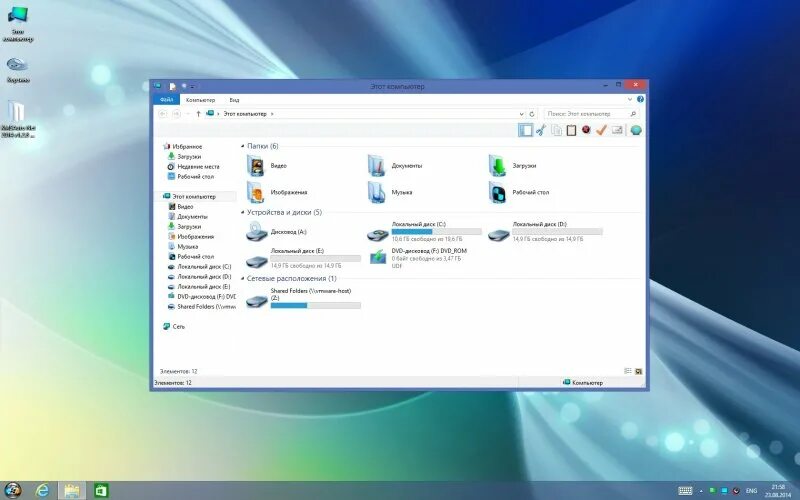Open the clock showing 21:58
Image resolution: width=800 pixels, height=500 pixels.
pos(778,491)
